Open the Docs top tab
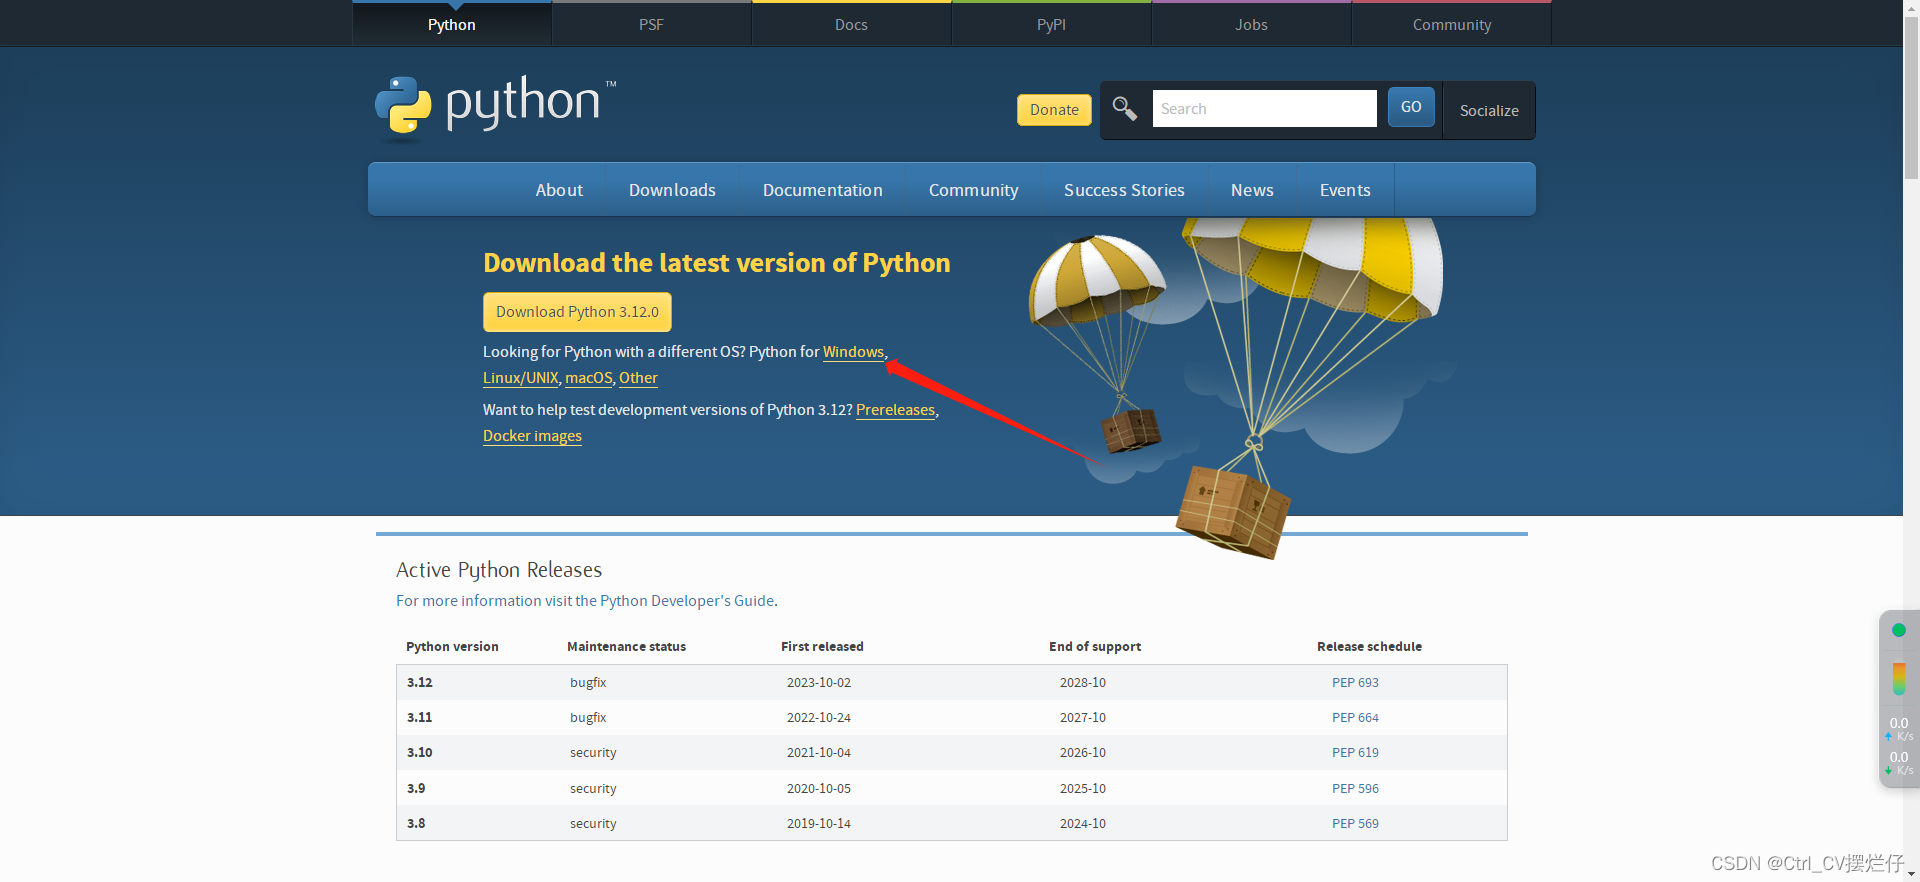This screenshot has width=1920, height=882. point(852,24)
